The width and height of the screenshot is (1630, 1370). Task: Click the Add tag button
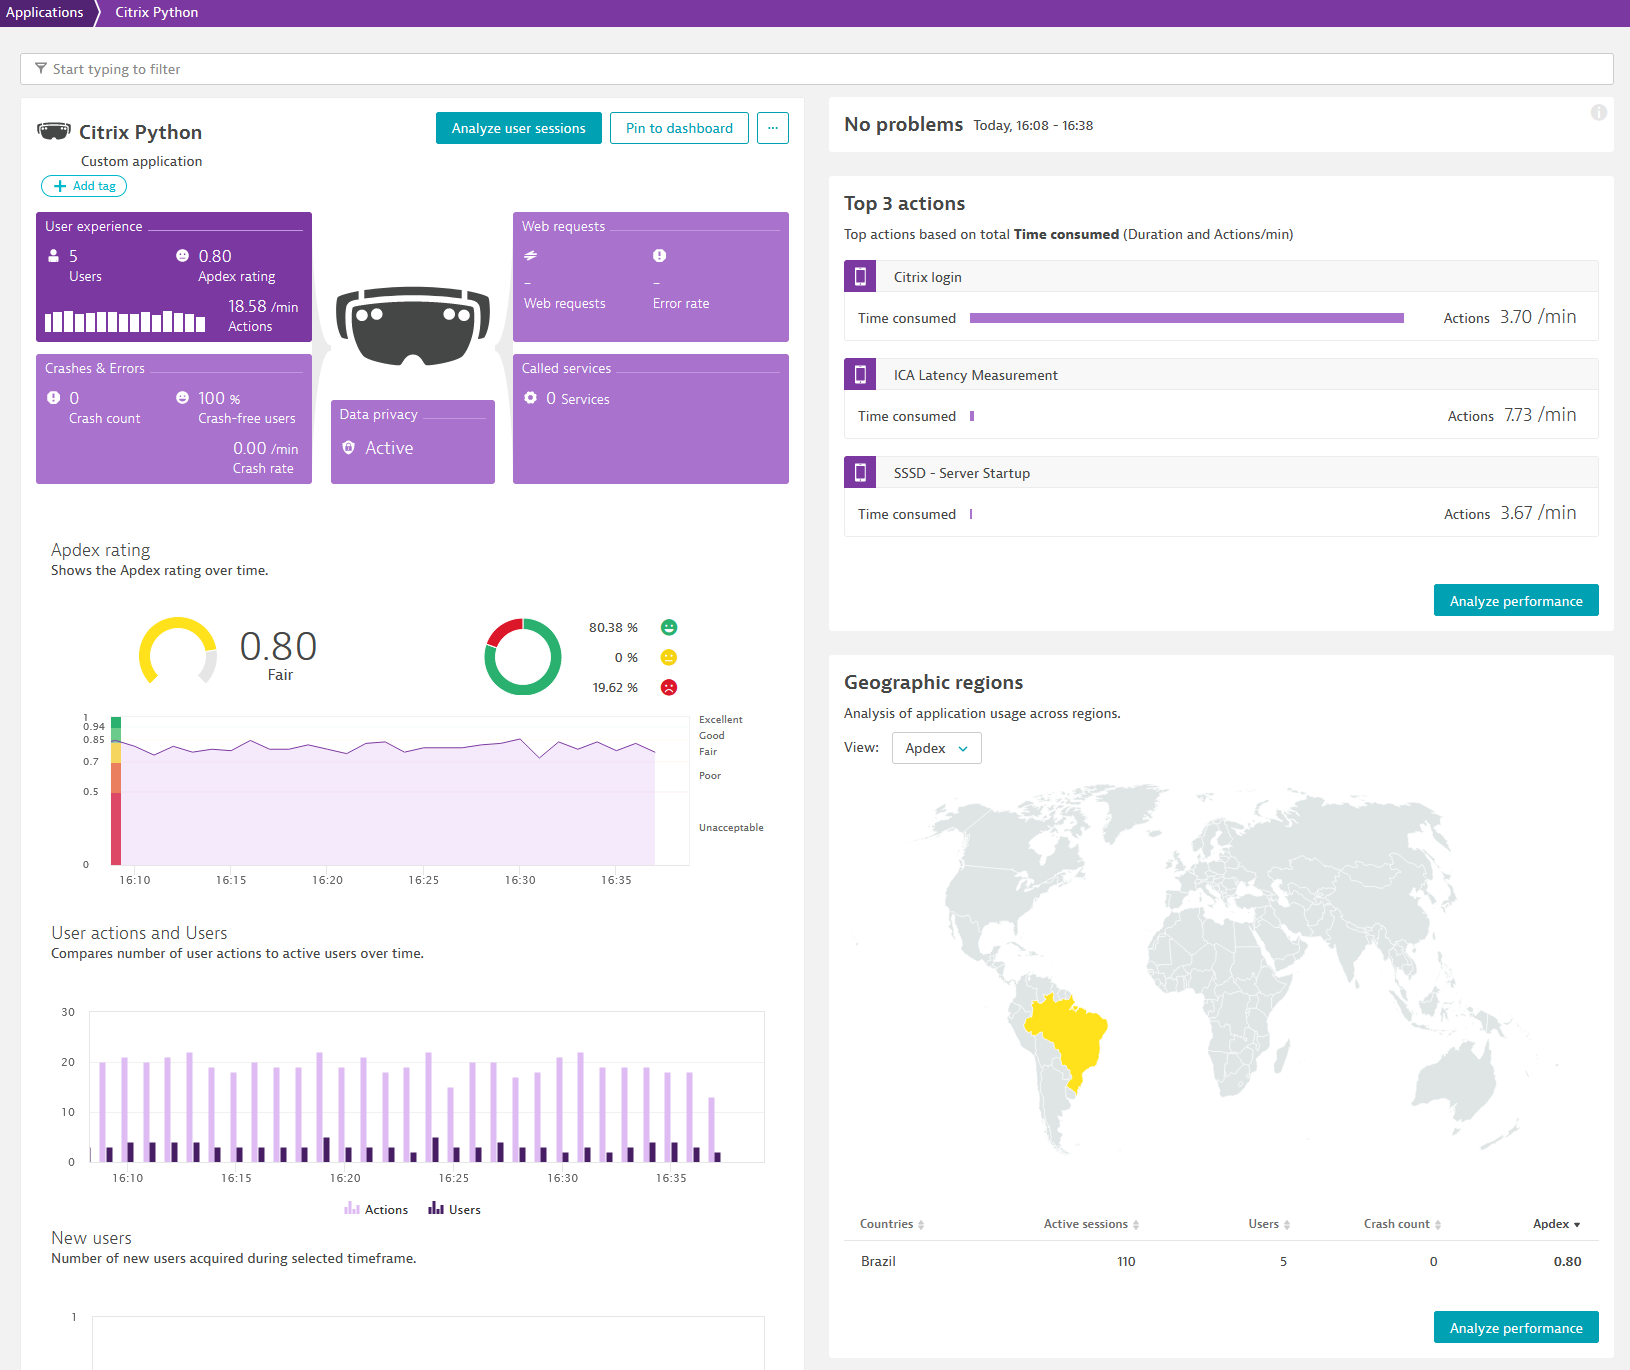84,186
